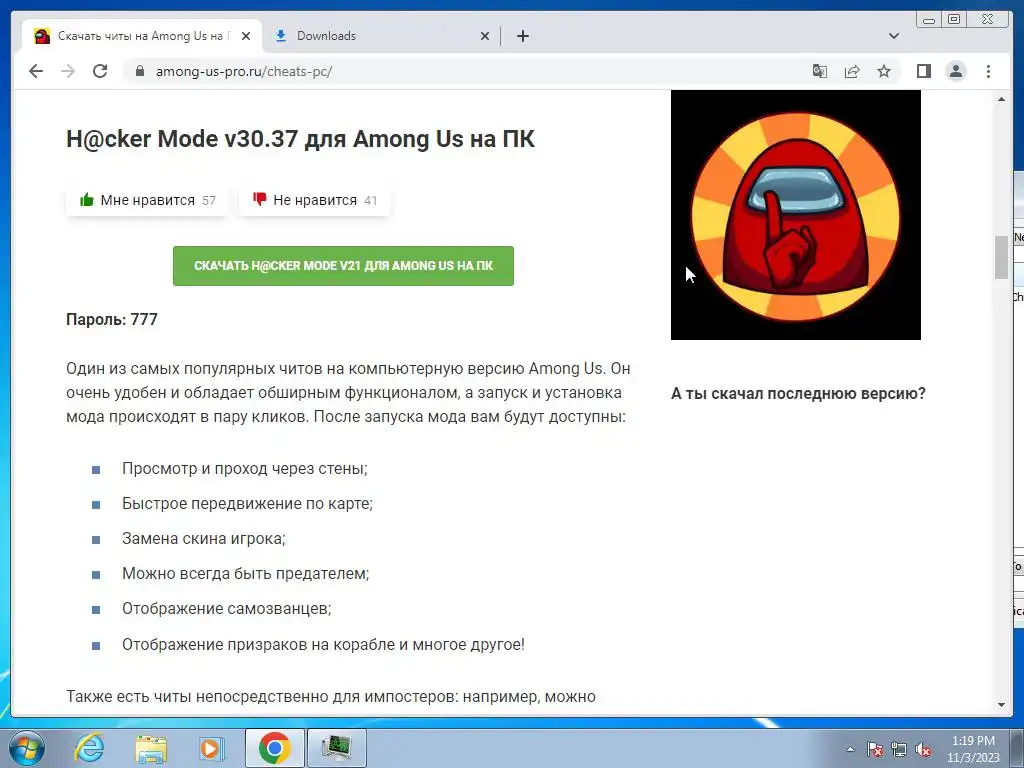Image resolution: width=1024 pixels, height=768 pixels.
Task: Open Chrome side panel
Action: (923, 71)
